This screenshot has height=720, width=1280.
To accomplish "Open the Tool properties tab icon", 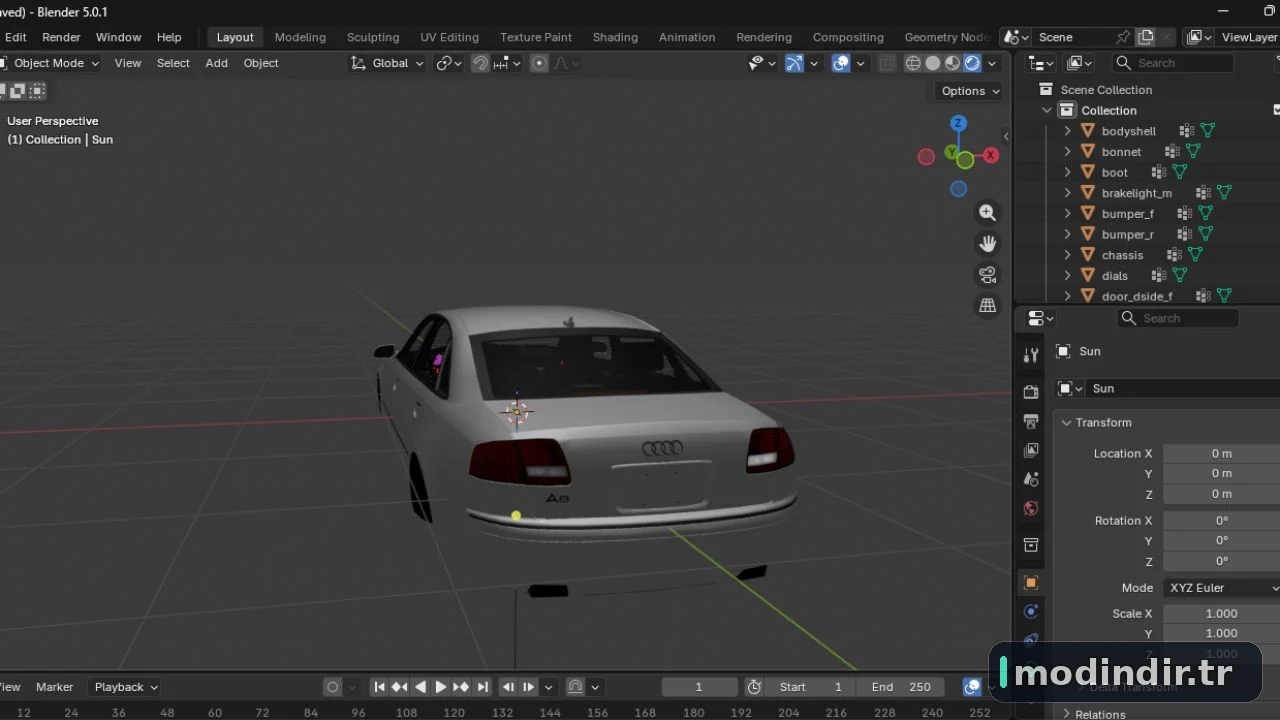I will 1031,355.
